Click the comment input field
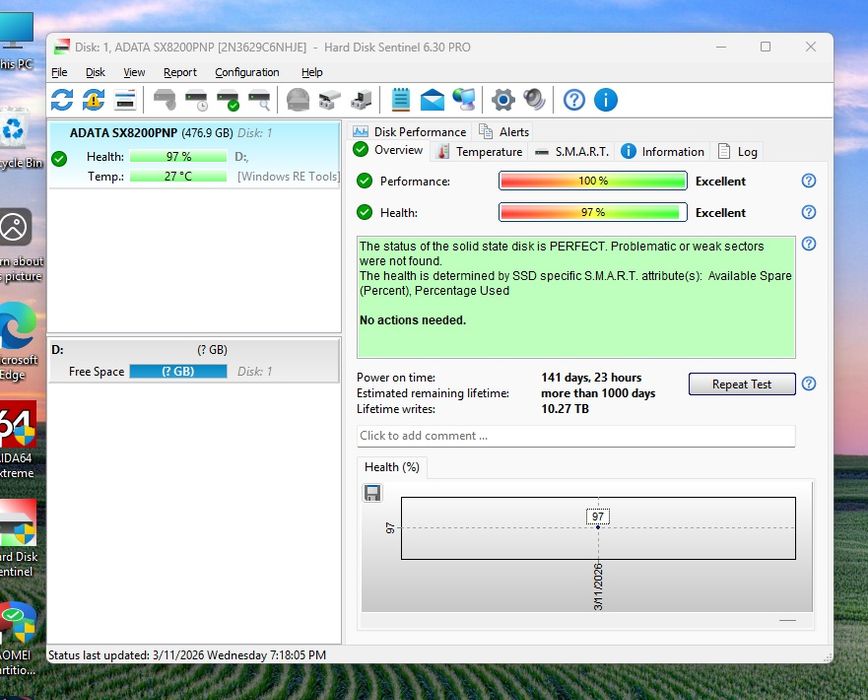 tap(576, 436)
